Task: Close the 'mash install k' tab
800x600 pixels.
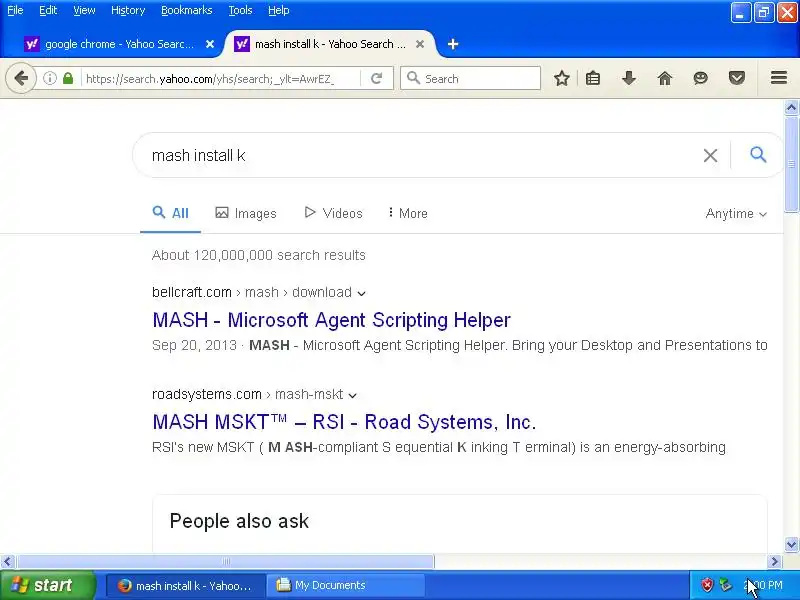Action: (420, 44)
